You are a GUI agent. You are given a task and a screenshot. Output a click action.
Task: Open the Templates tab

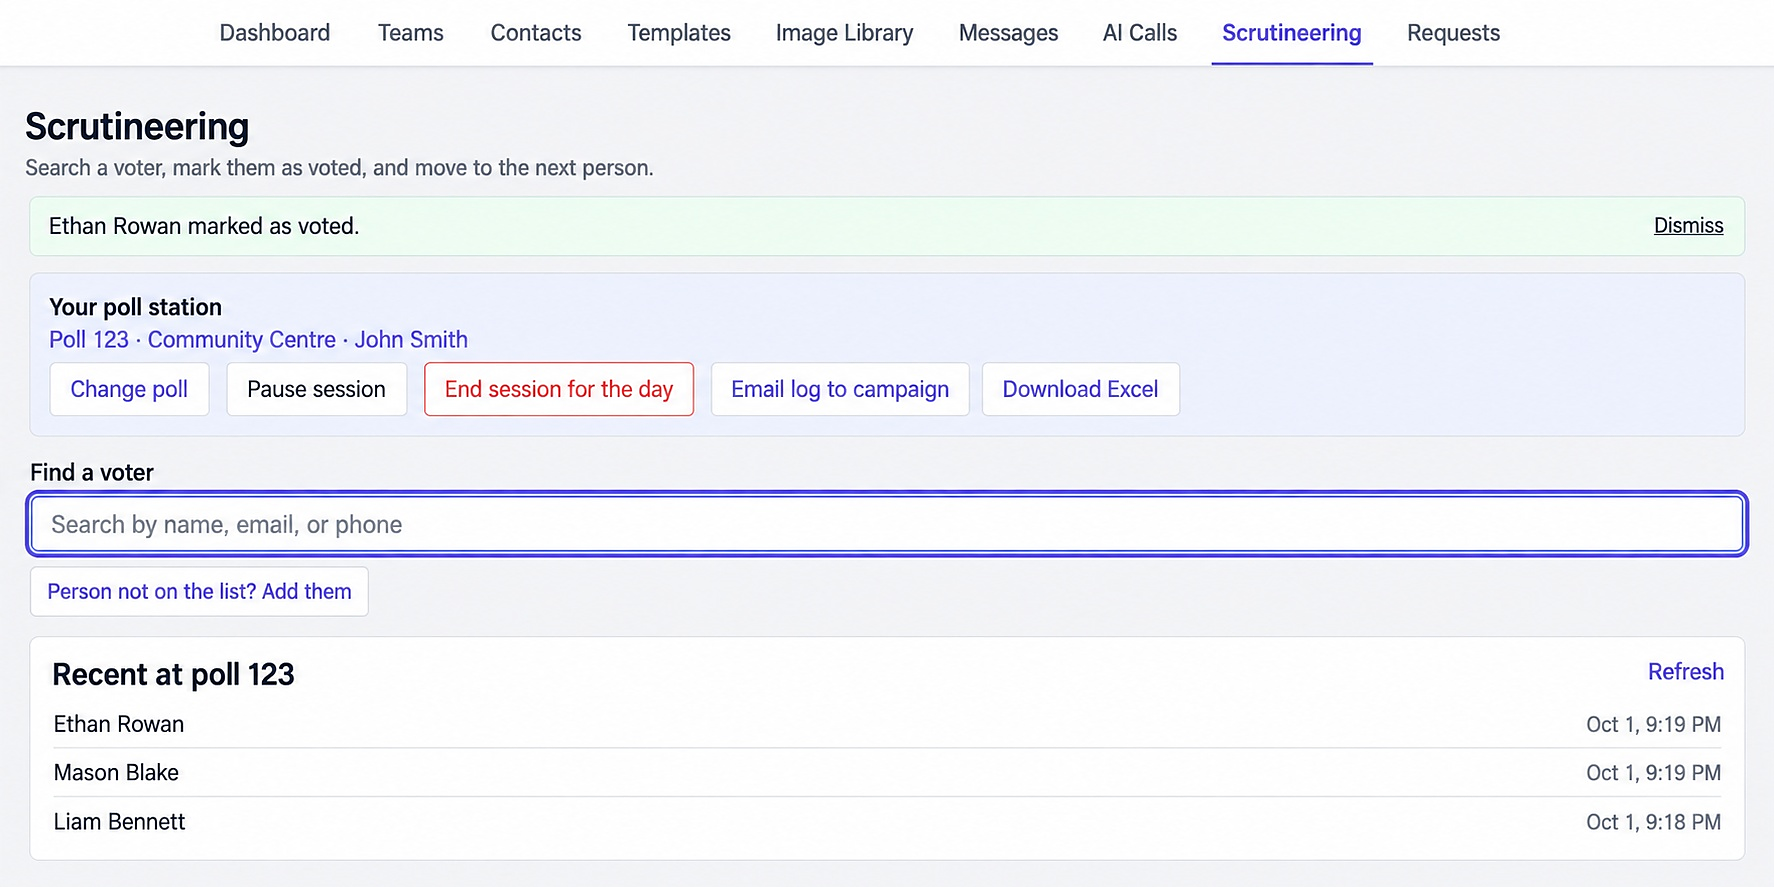(679, 33)
